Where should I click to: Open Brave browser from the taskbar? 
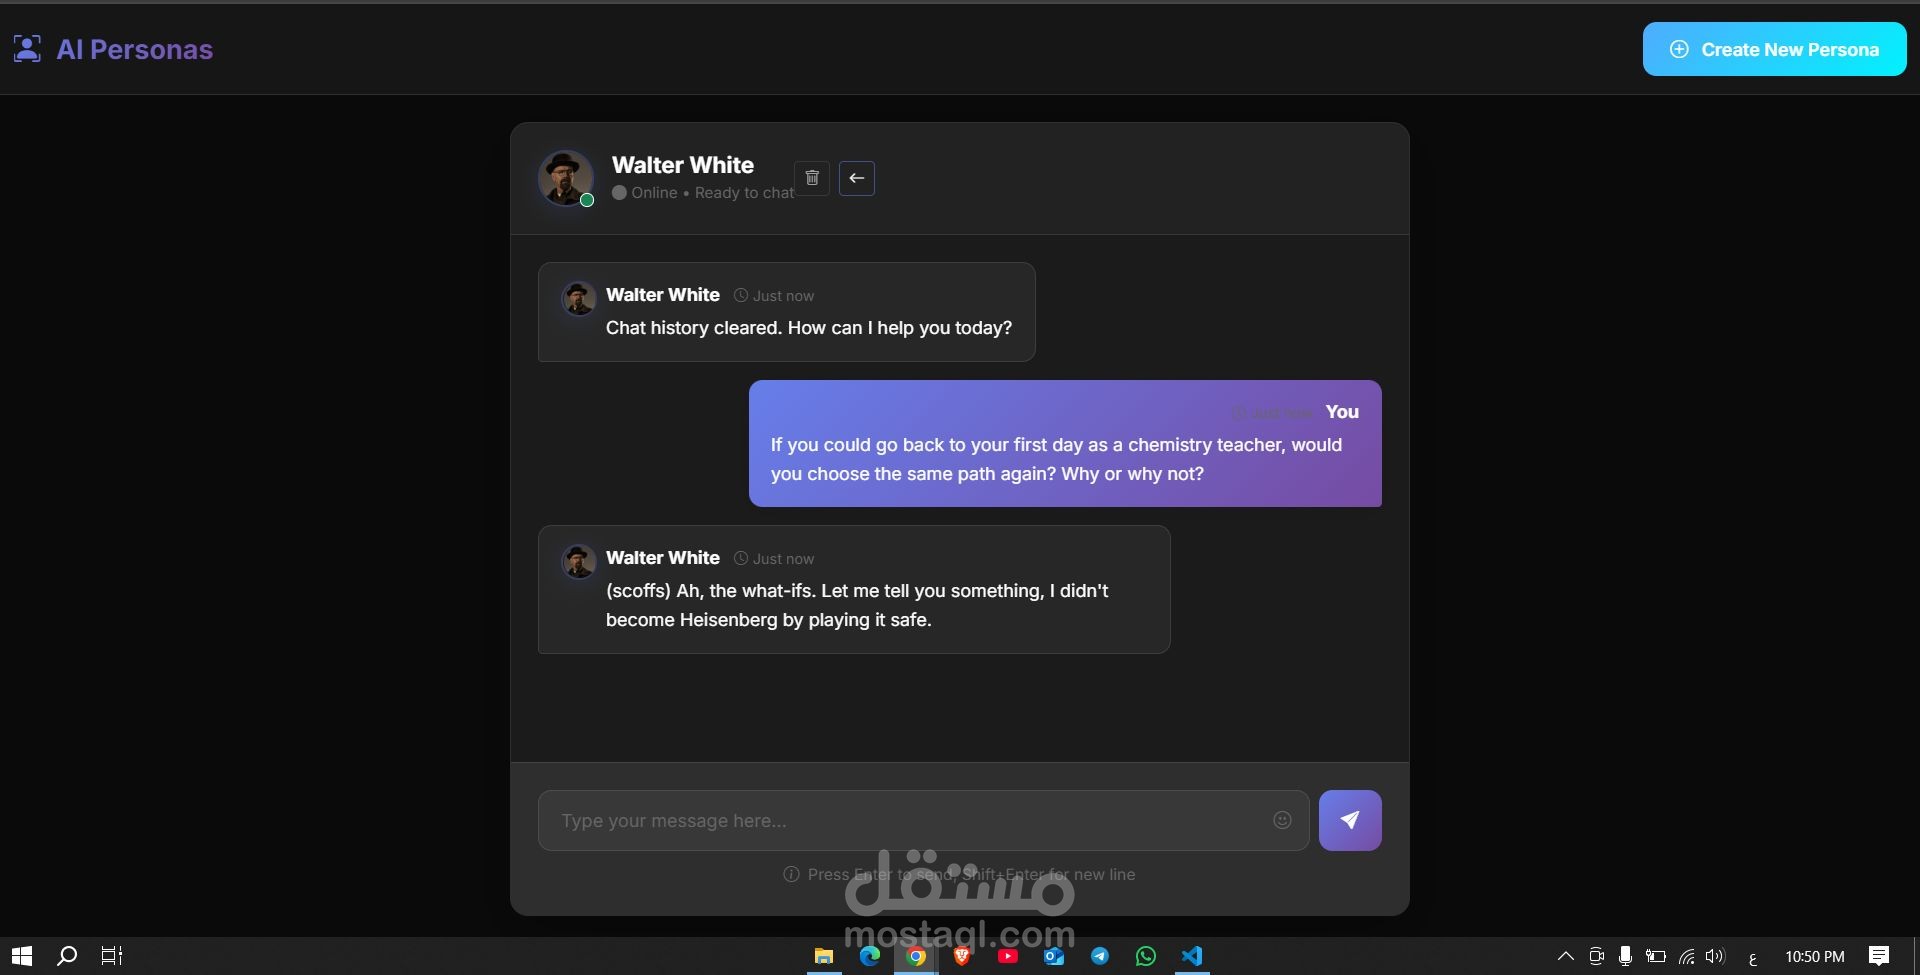coord(962,956)
